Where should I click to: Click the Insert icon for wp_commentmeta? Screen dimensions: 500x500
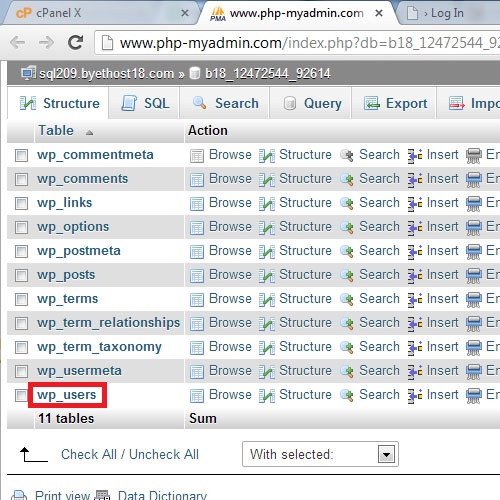(415, 155)
